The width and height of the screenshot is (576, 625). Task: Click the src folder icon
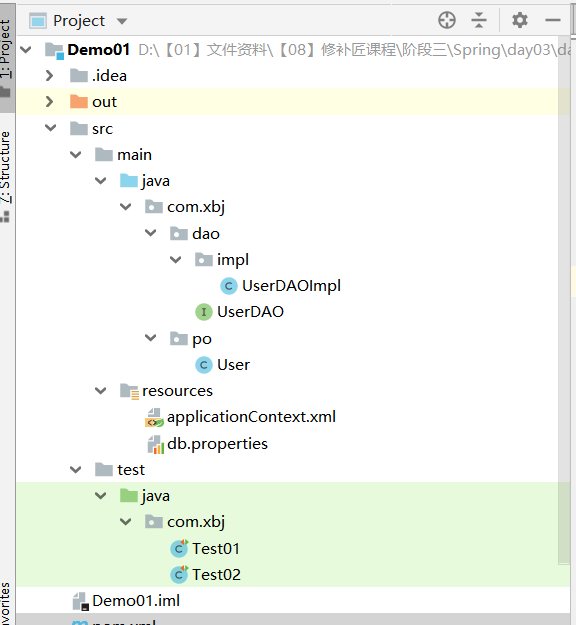pyautogui.click(x=79, y=128)
